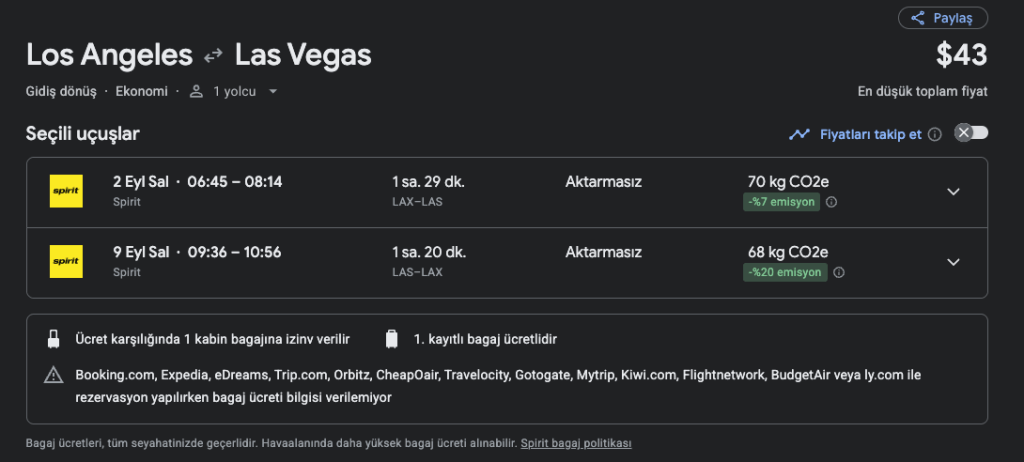Click the info icon beside -%7 emisyon

(831, 202)
